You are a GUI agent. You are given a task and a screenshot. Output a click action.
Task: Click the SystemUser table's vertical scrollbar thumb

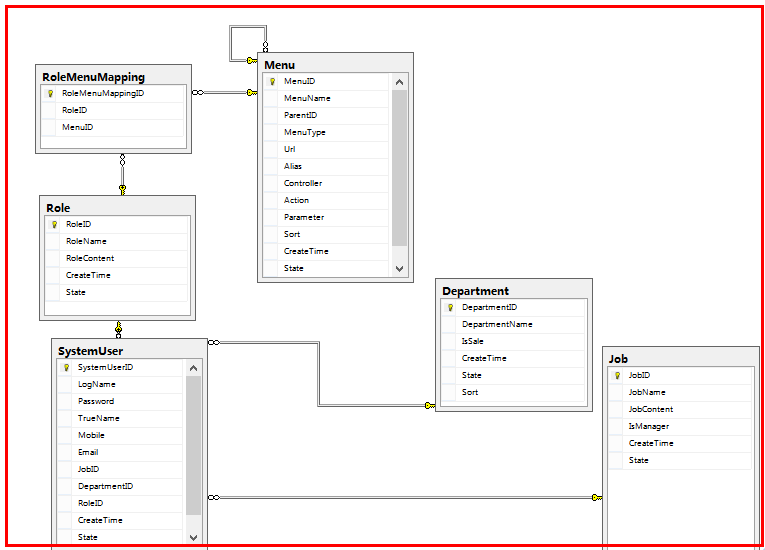pyautogui.click(x=194, y=445)
